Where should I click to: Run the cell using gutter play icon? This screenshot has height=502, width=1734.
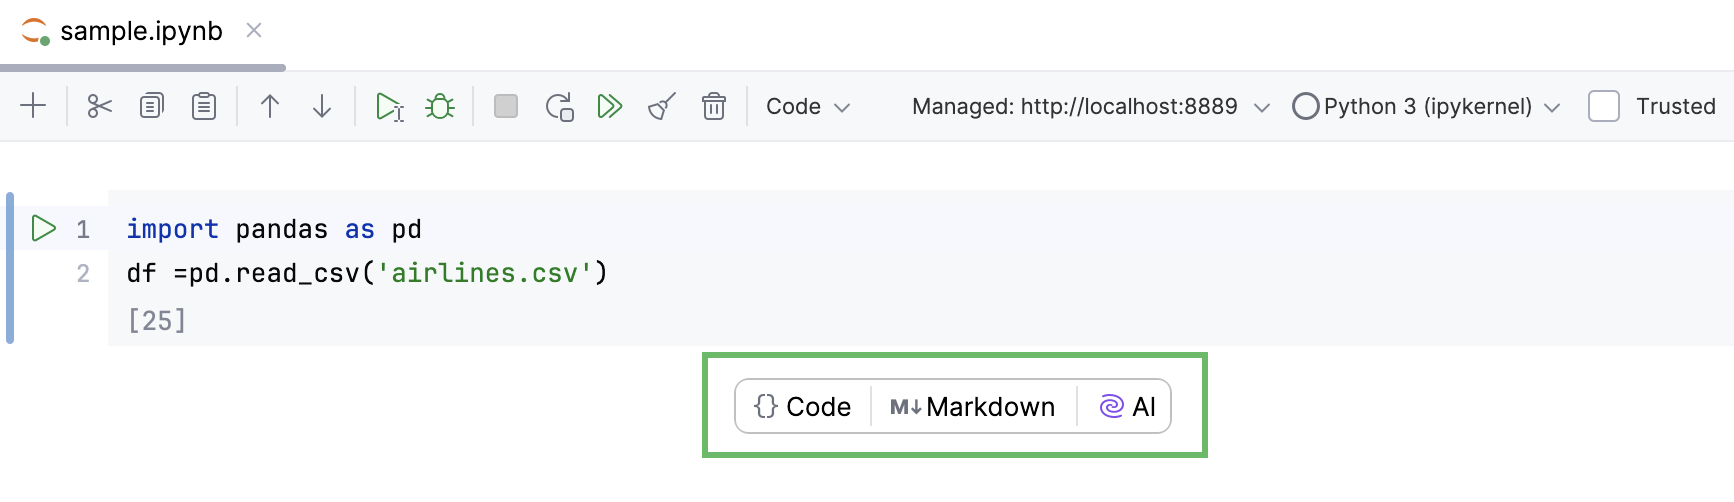coord(43,228)
